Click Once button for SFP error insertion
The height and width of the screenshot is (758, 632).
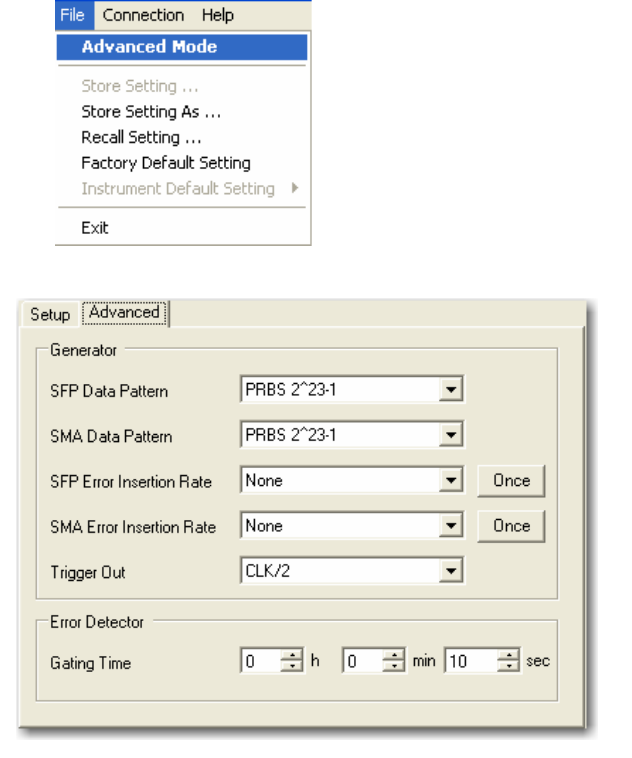tap(511, 481)
